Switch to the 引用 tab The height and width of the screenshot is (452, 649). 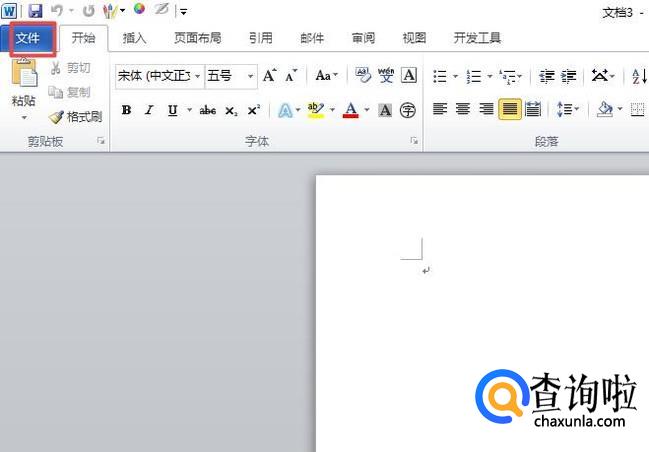click(x=261, y=38)
